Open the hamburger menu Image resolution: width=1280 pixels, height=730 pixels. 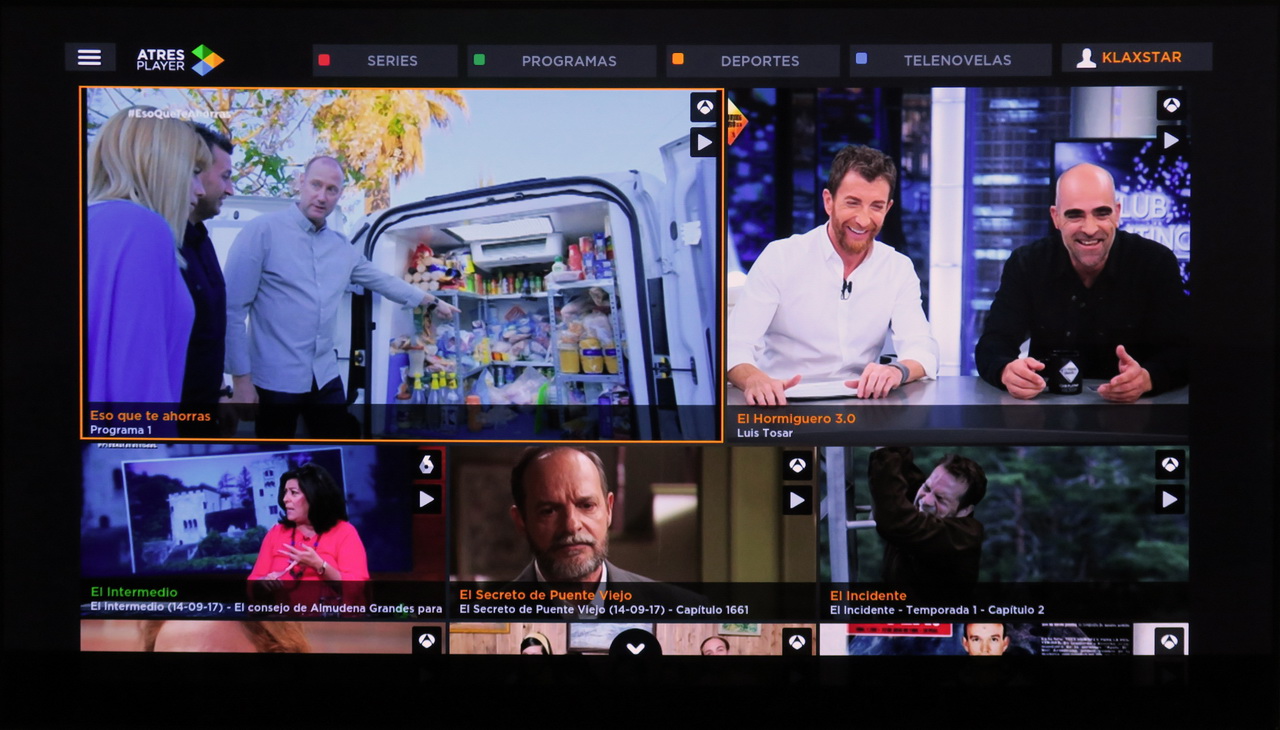tap(90, 57)
